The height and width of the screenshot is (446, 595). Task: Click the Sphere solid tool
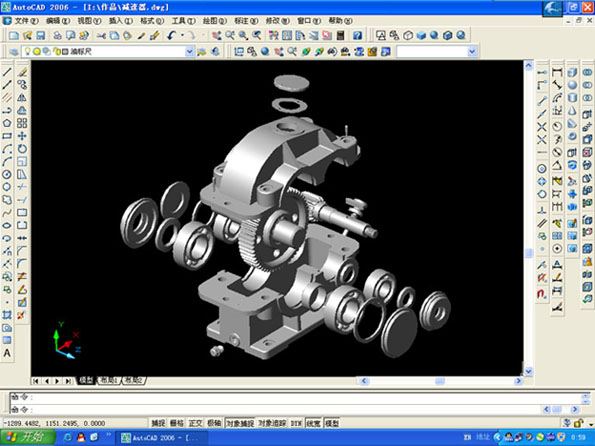[572, 85]
